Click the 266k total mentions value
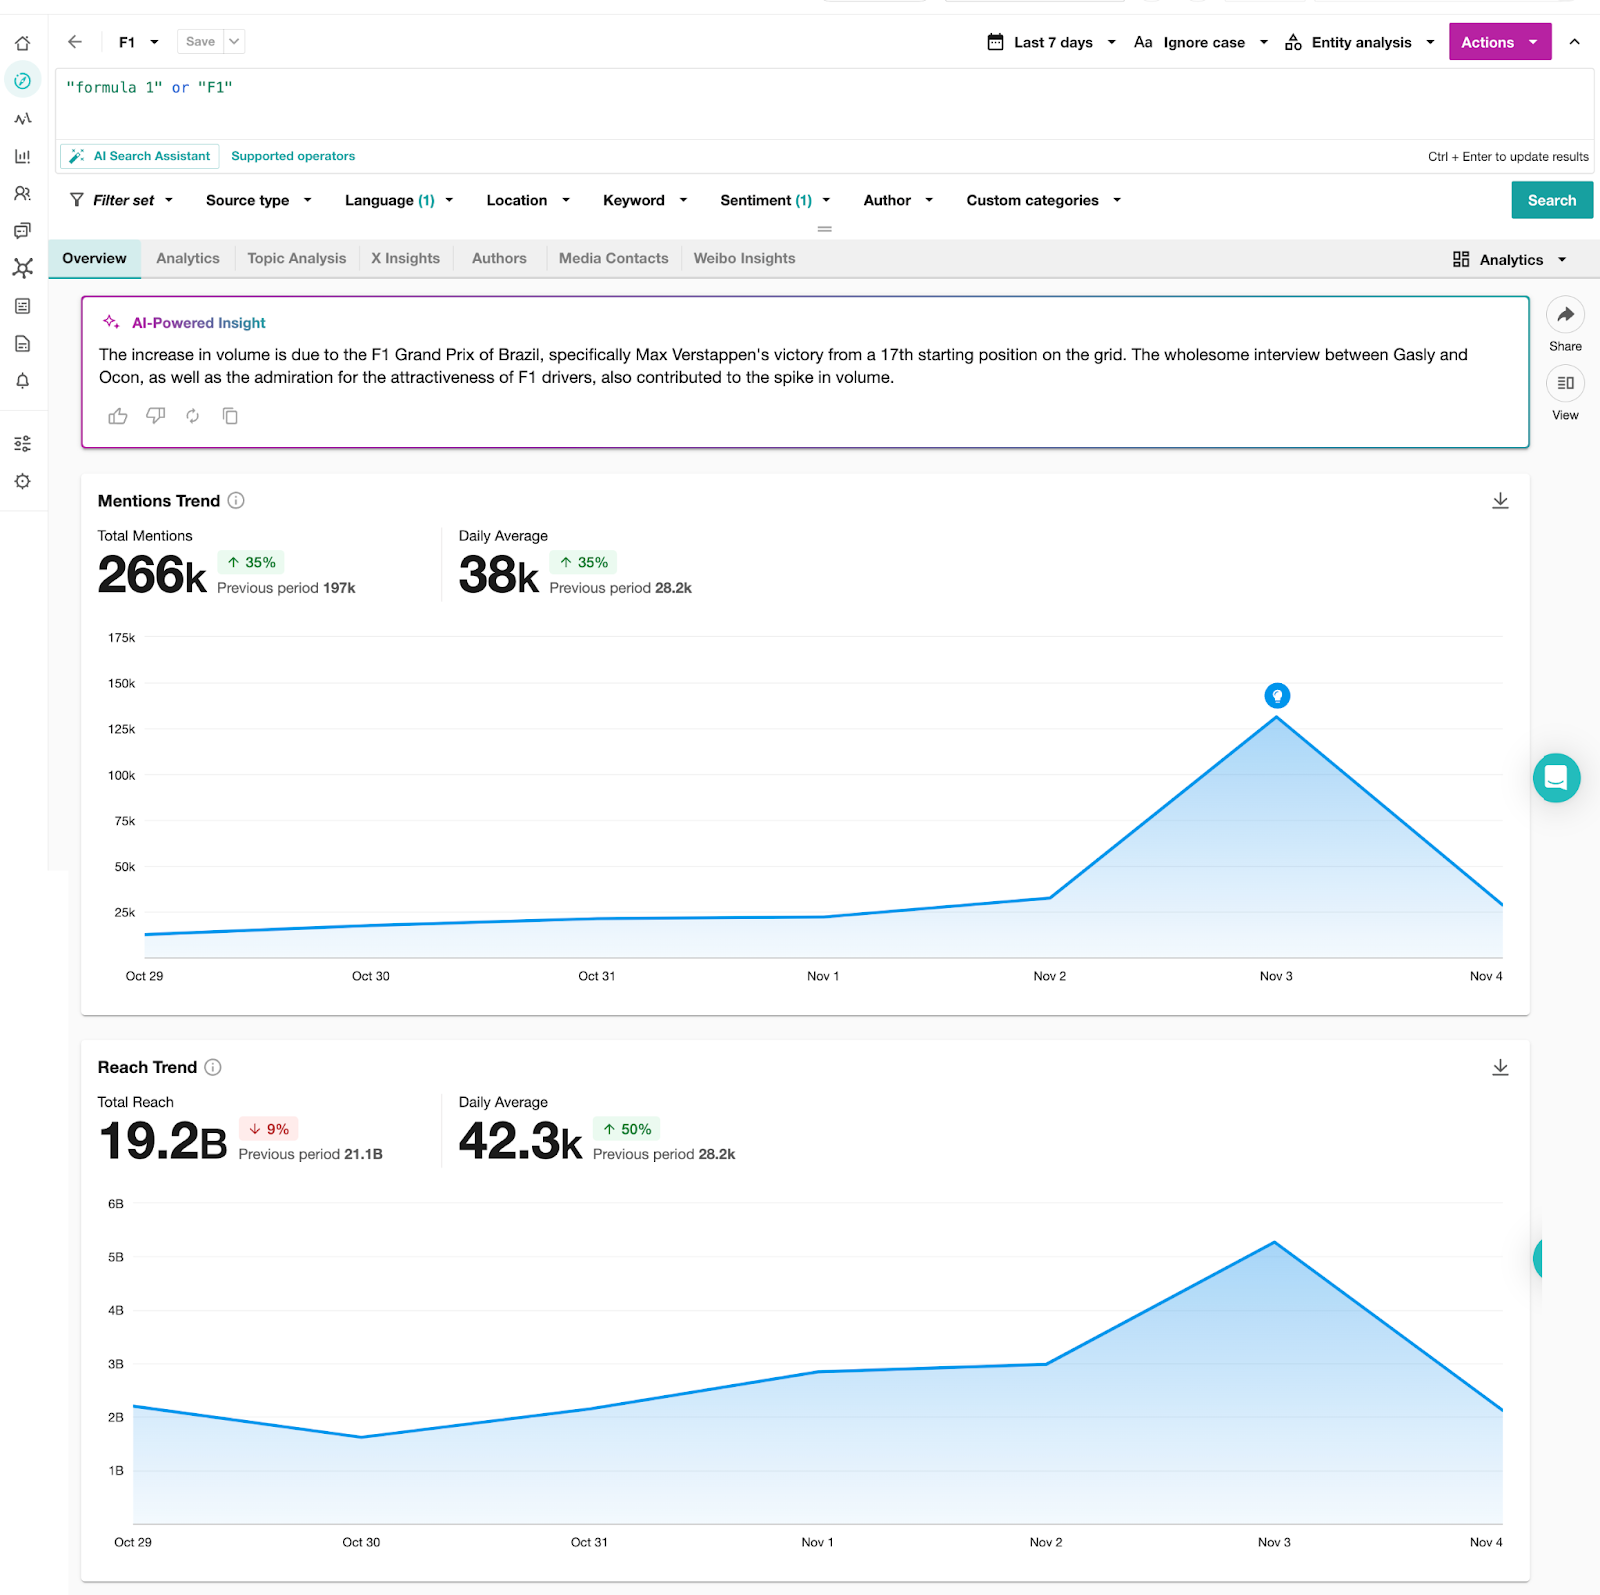Screen dimensions: 1600x1595 (x=152, y=575)
